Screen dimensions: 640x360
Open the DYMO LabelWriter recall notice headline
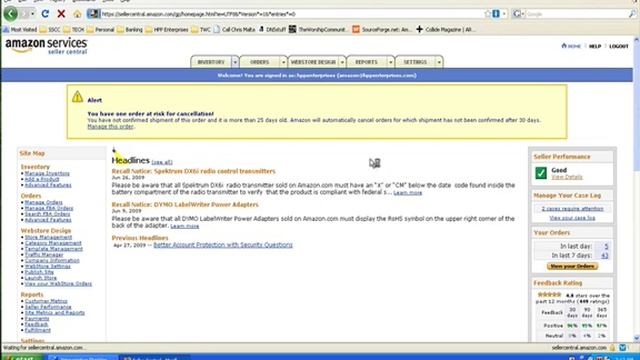(185, 204)
